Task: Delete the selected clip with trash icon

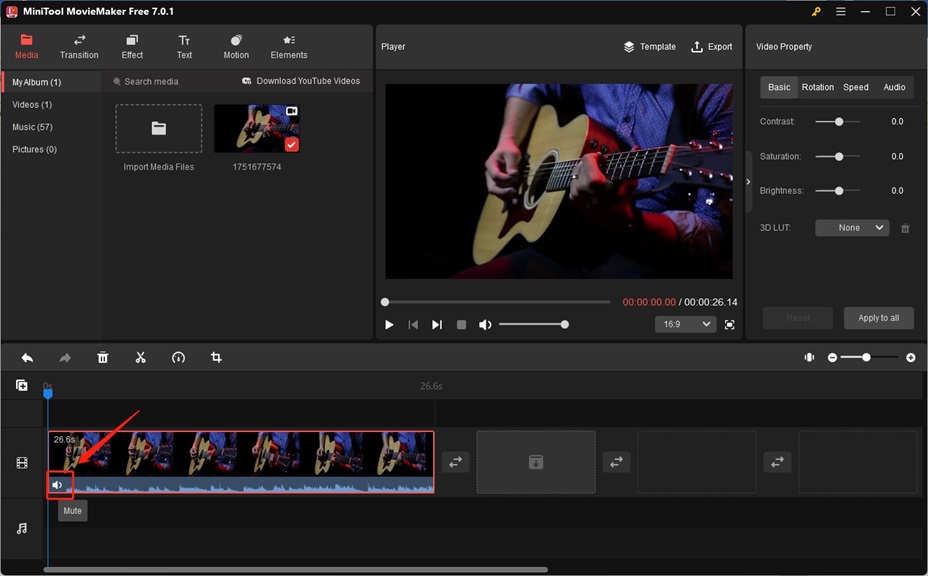Action: point(103,357)
